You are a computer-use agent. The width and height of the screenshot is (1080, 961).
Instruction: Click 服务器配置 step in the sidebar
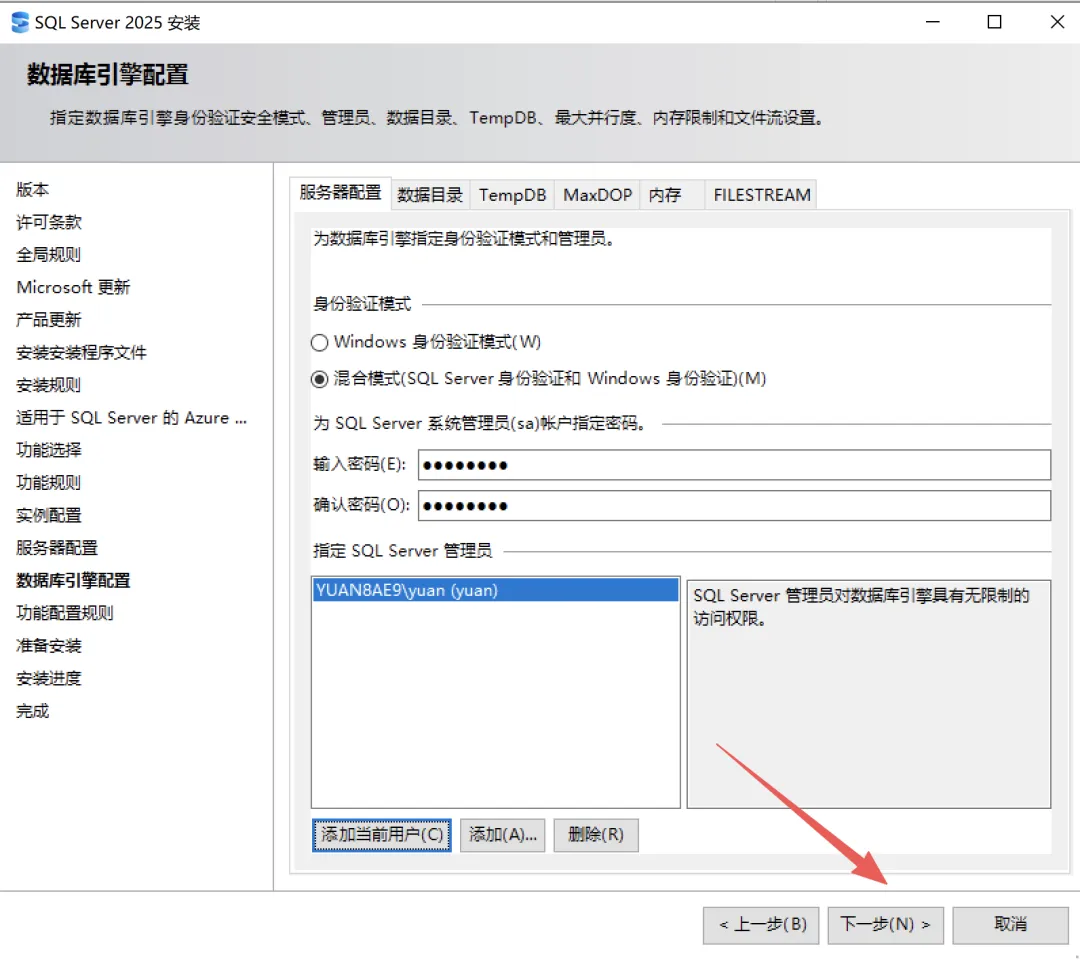pyautogui.click(x=57, y=548)
